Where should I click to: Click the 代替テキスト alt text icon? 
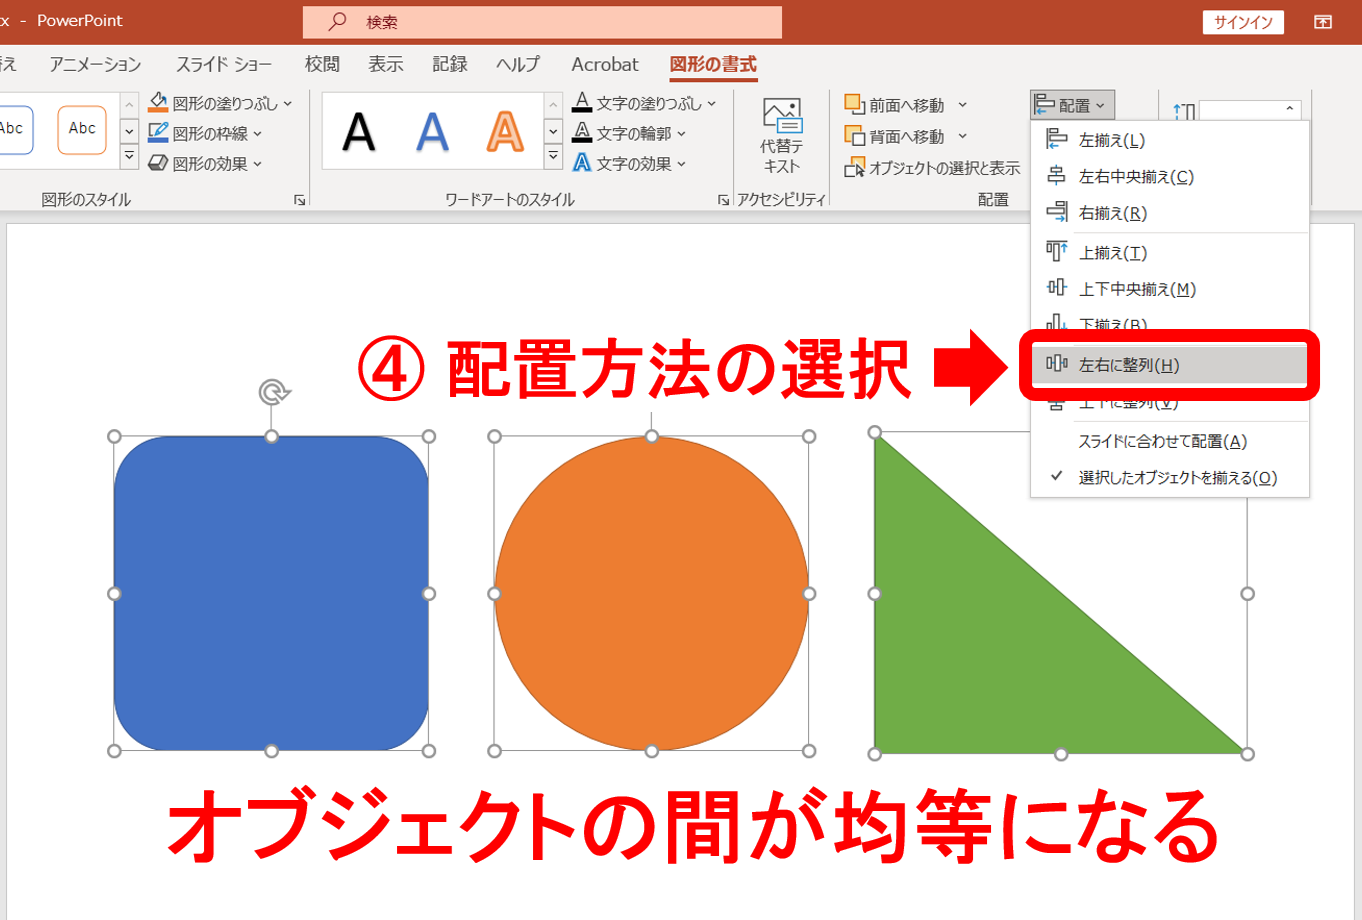(781, 116)
